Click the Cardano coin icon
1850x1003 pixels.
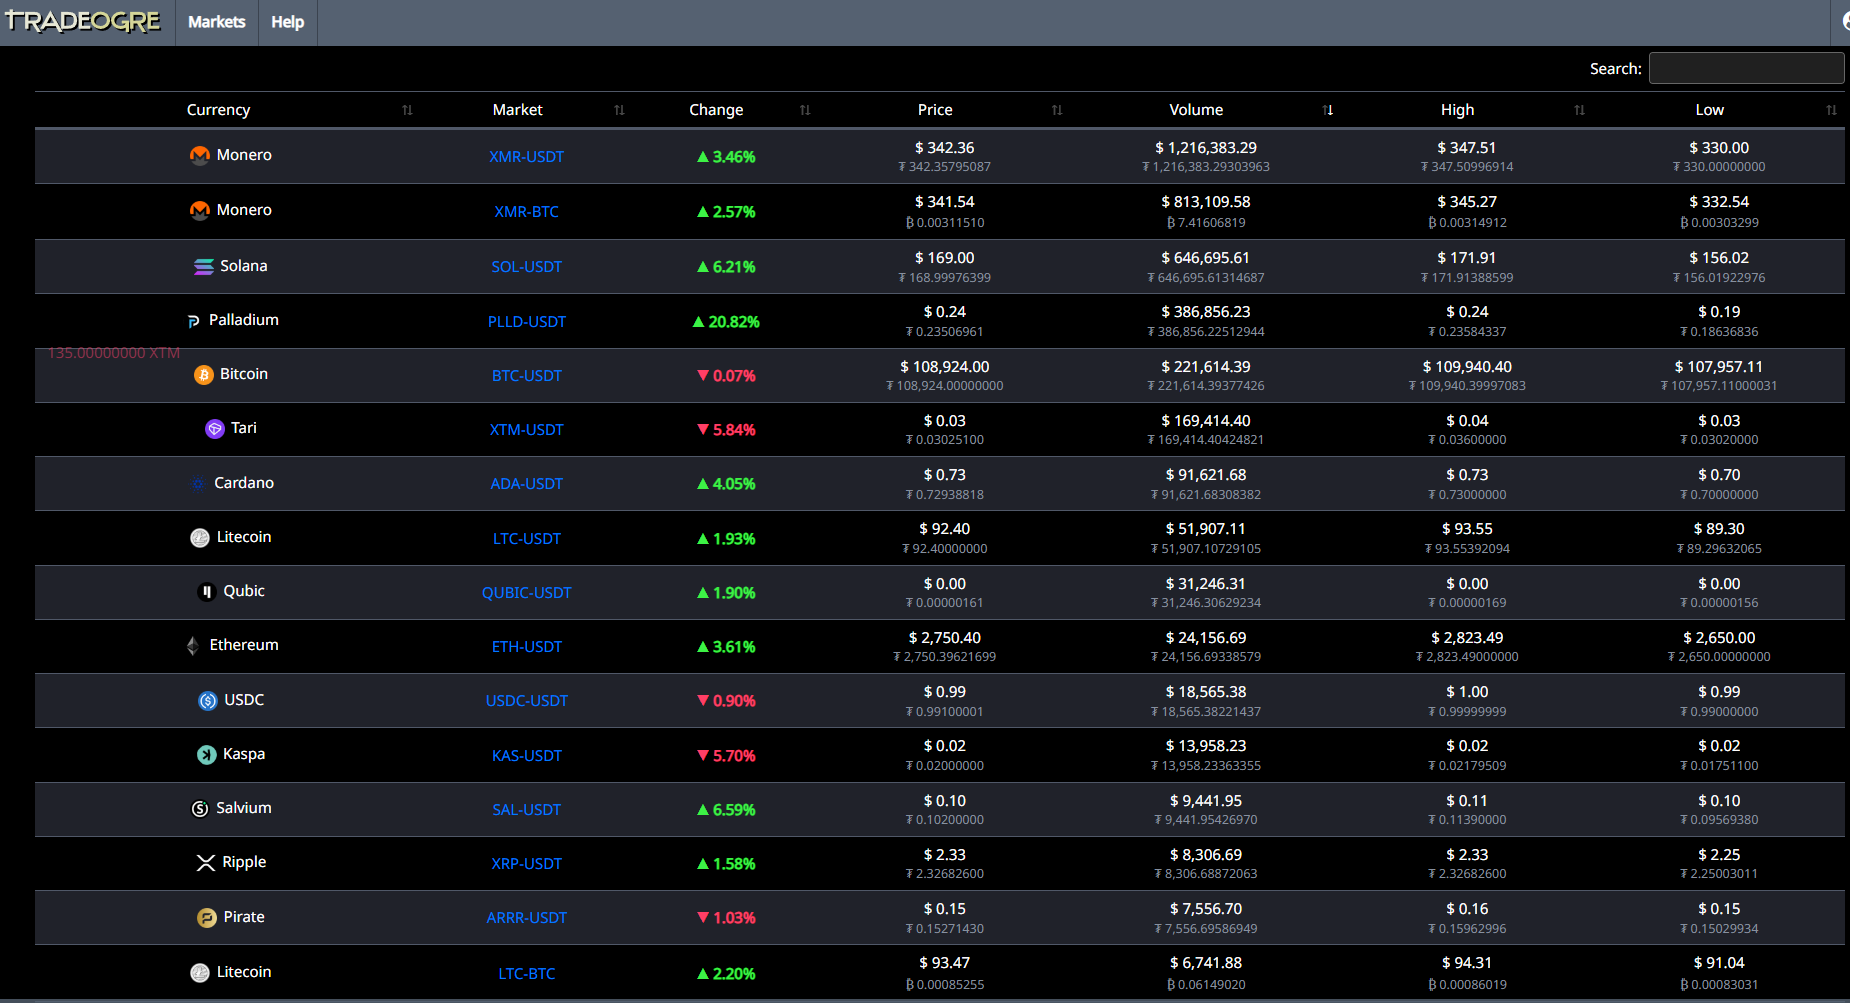point(197,484)
